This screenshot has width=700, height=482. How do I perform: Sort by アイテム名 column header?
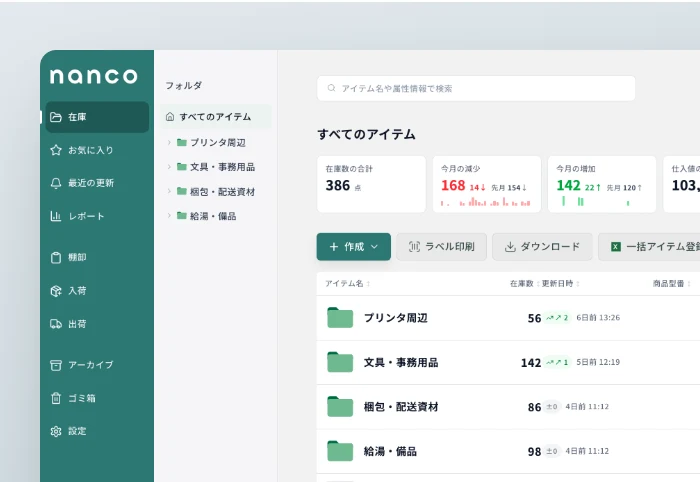click(x=348, y=283)
